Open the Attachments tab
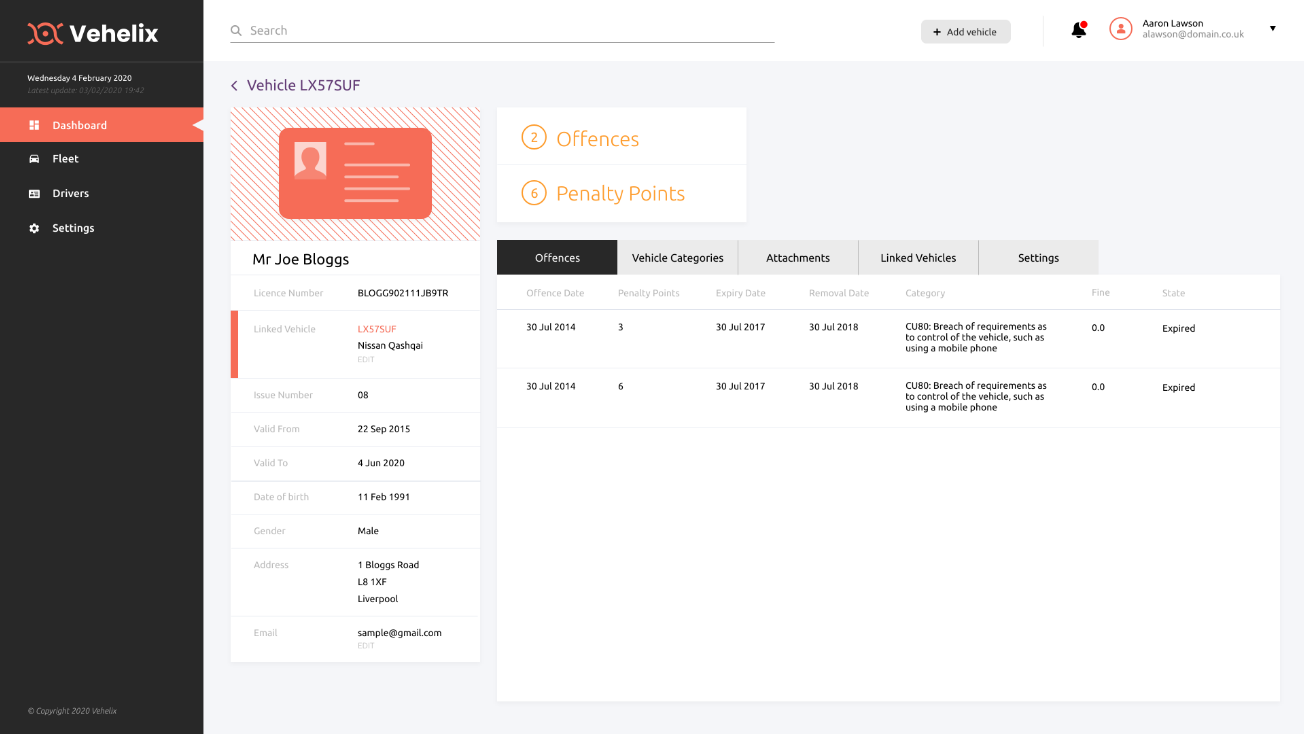The image size is (1304, 734). tap(797, 258)
